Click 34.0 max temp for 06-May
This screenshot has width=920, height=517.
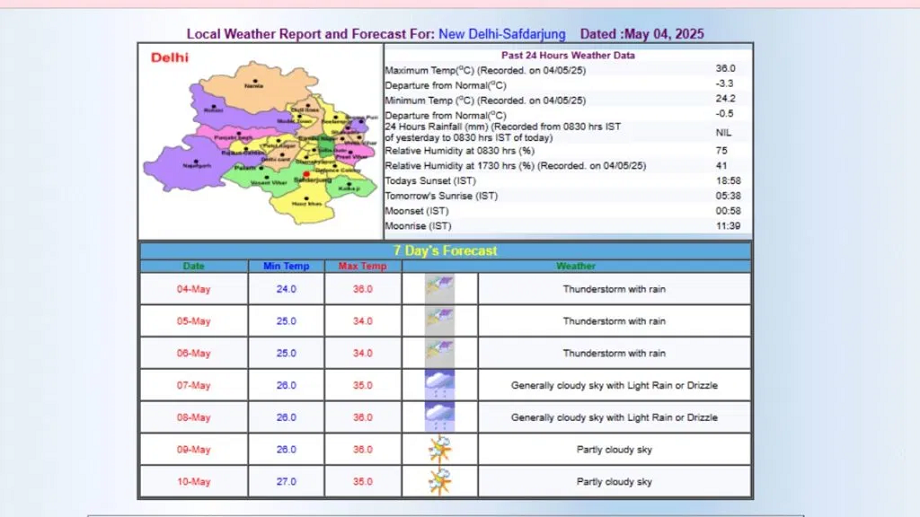(363, 353)
